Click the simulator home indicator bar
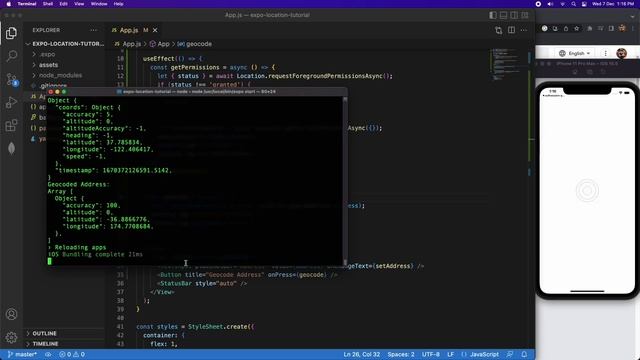 tap(587, 291)
